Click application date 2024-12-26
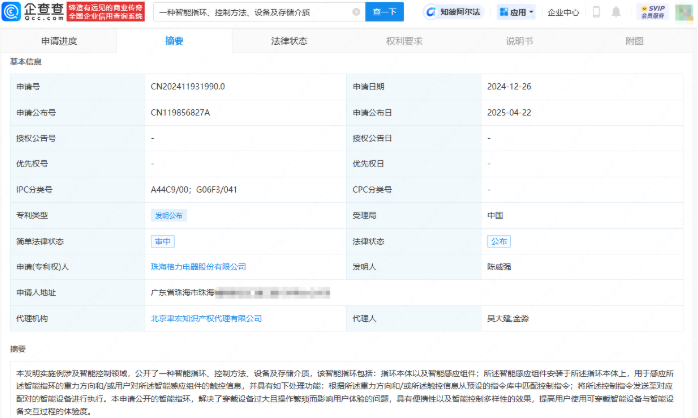Viewport: 698px width, 418px height. [x=509, y=86]
